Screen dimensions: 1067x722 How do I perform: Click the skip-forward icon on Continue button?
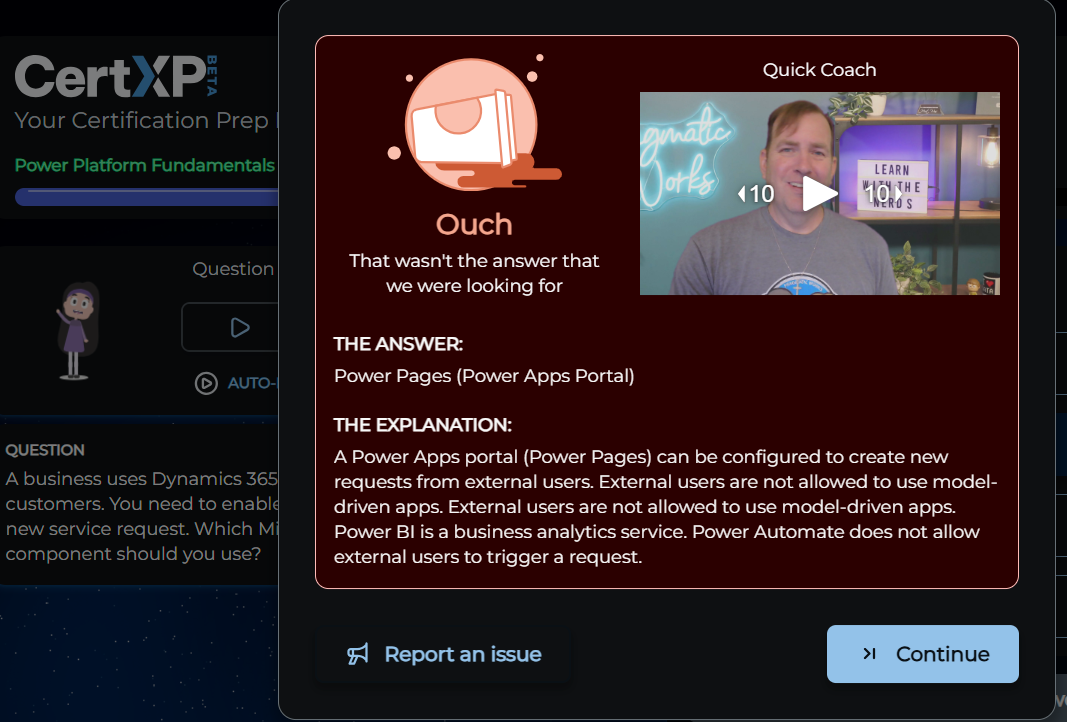point(869,654)
